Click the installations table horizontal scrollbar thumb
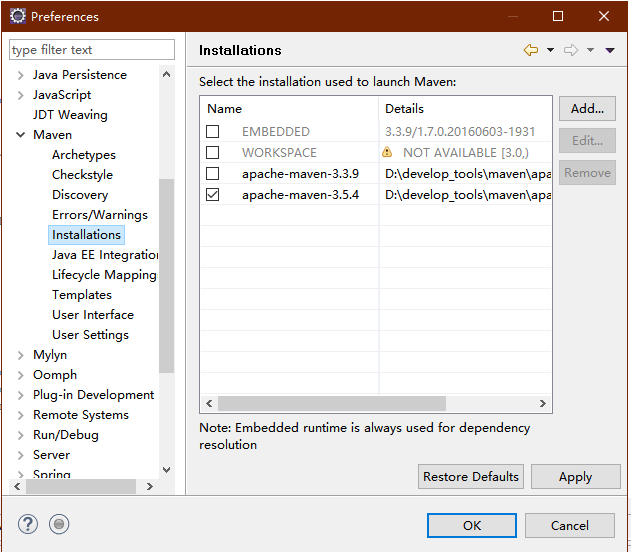This screenshot has width=631, height=552. pyautogui.click(x=332, y=404)
